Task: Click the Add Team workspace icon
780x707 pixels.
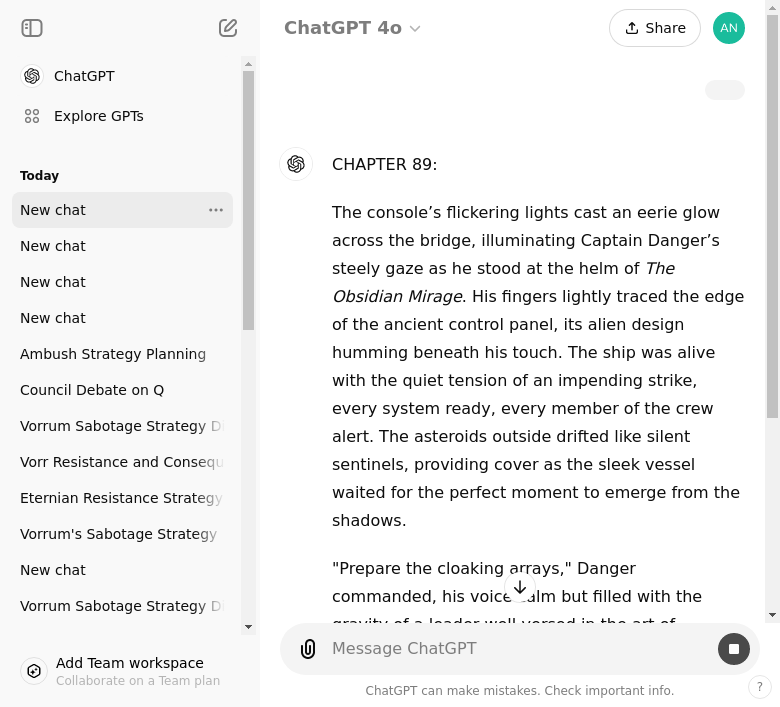Action: point(34,671)
